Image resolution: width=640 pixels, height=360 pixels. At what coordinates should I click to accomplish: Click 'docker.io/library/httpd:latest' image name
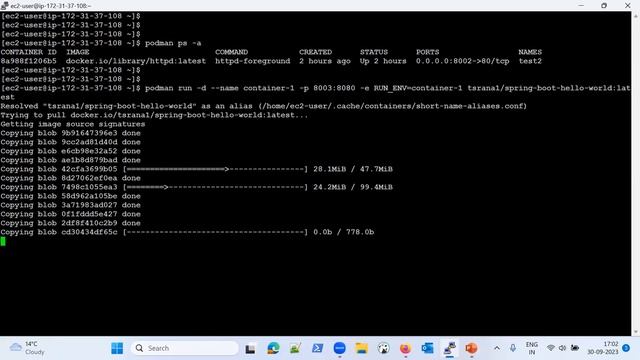point(136,61)
